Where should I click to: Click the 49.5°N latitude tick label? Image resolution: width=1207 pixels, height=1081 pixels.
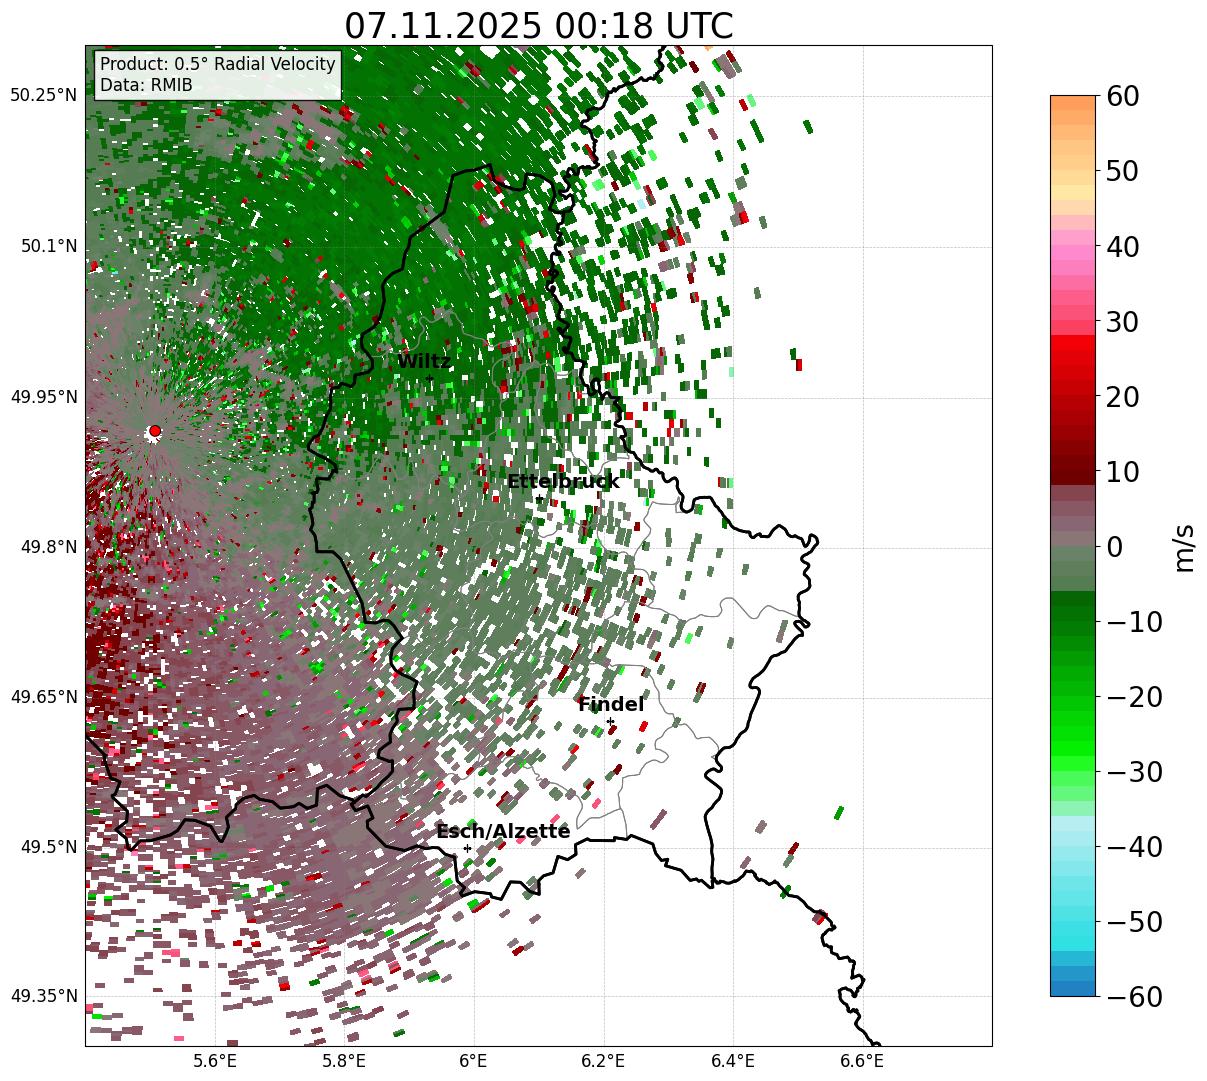coord(48,847)
